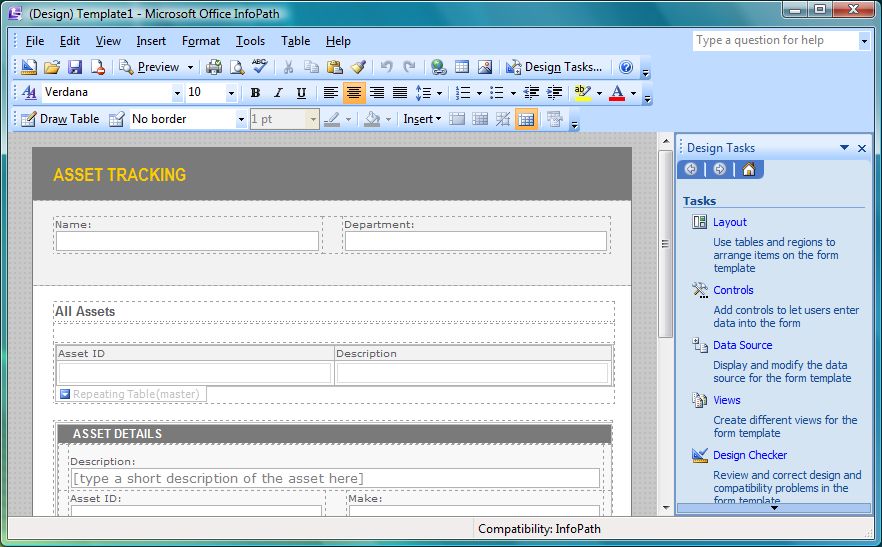Apply the yellow highlight color
Screen dimensions: 882x547
(582, 92)
